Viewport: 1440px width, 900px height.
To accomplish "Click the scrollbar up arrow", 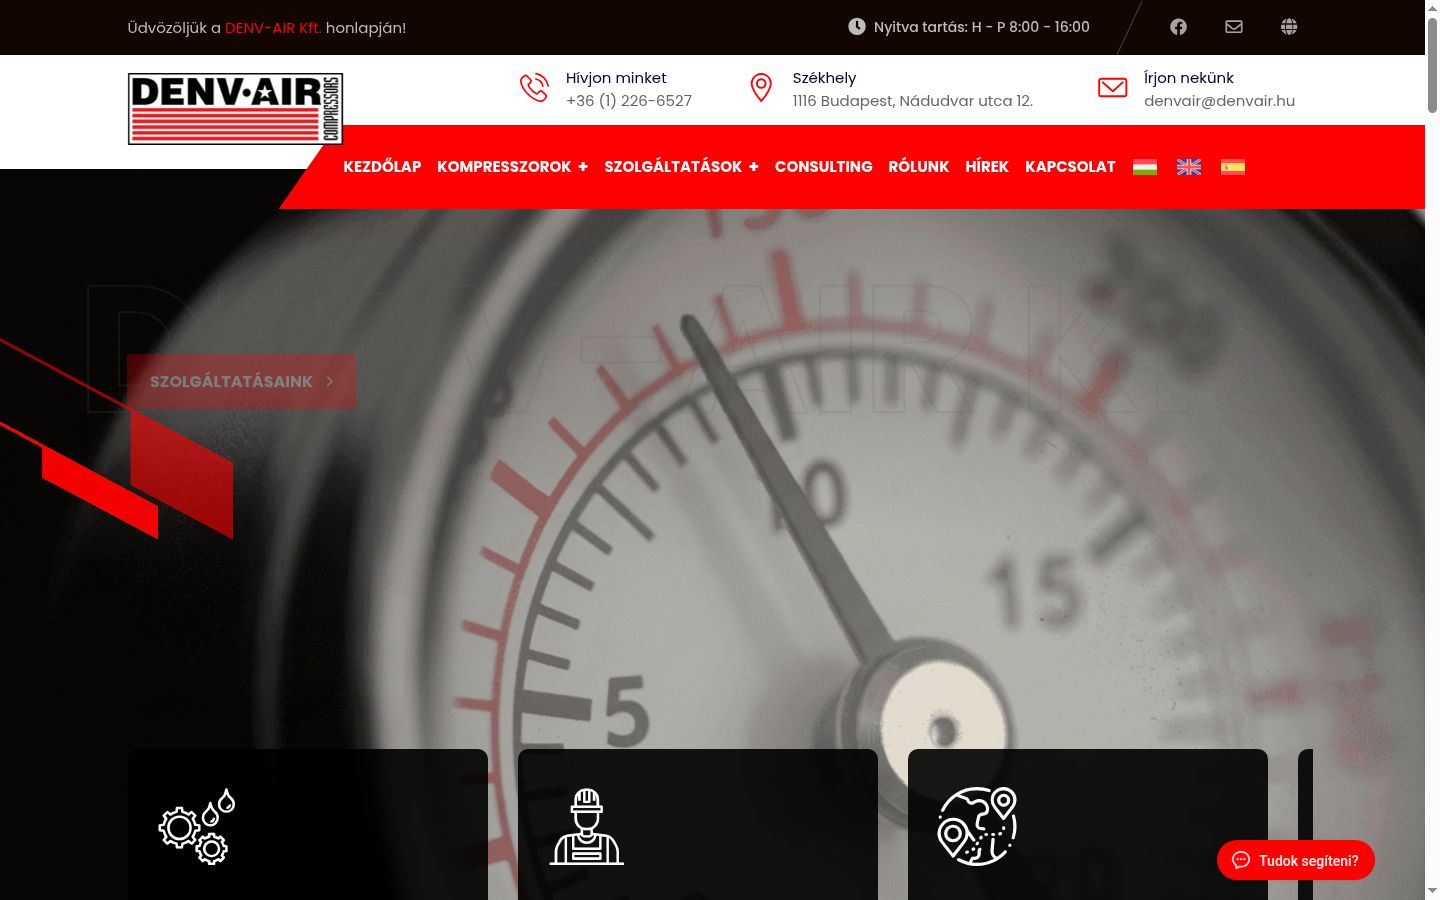I will click(1432, 7).
